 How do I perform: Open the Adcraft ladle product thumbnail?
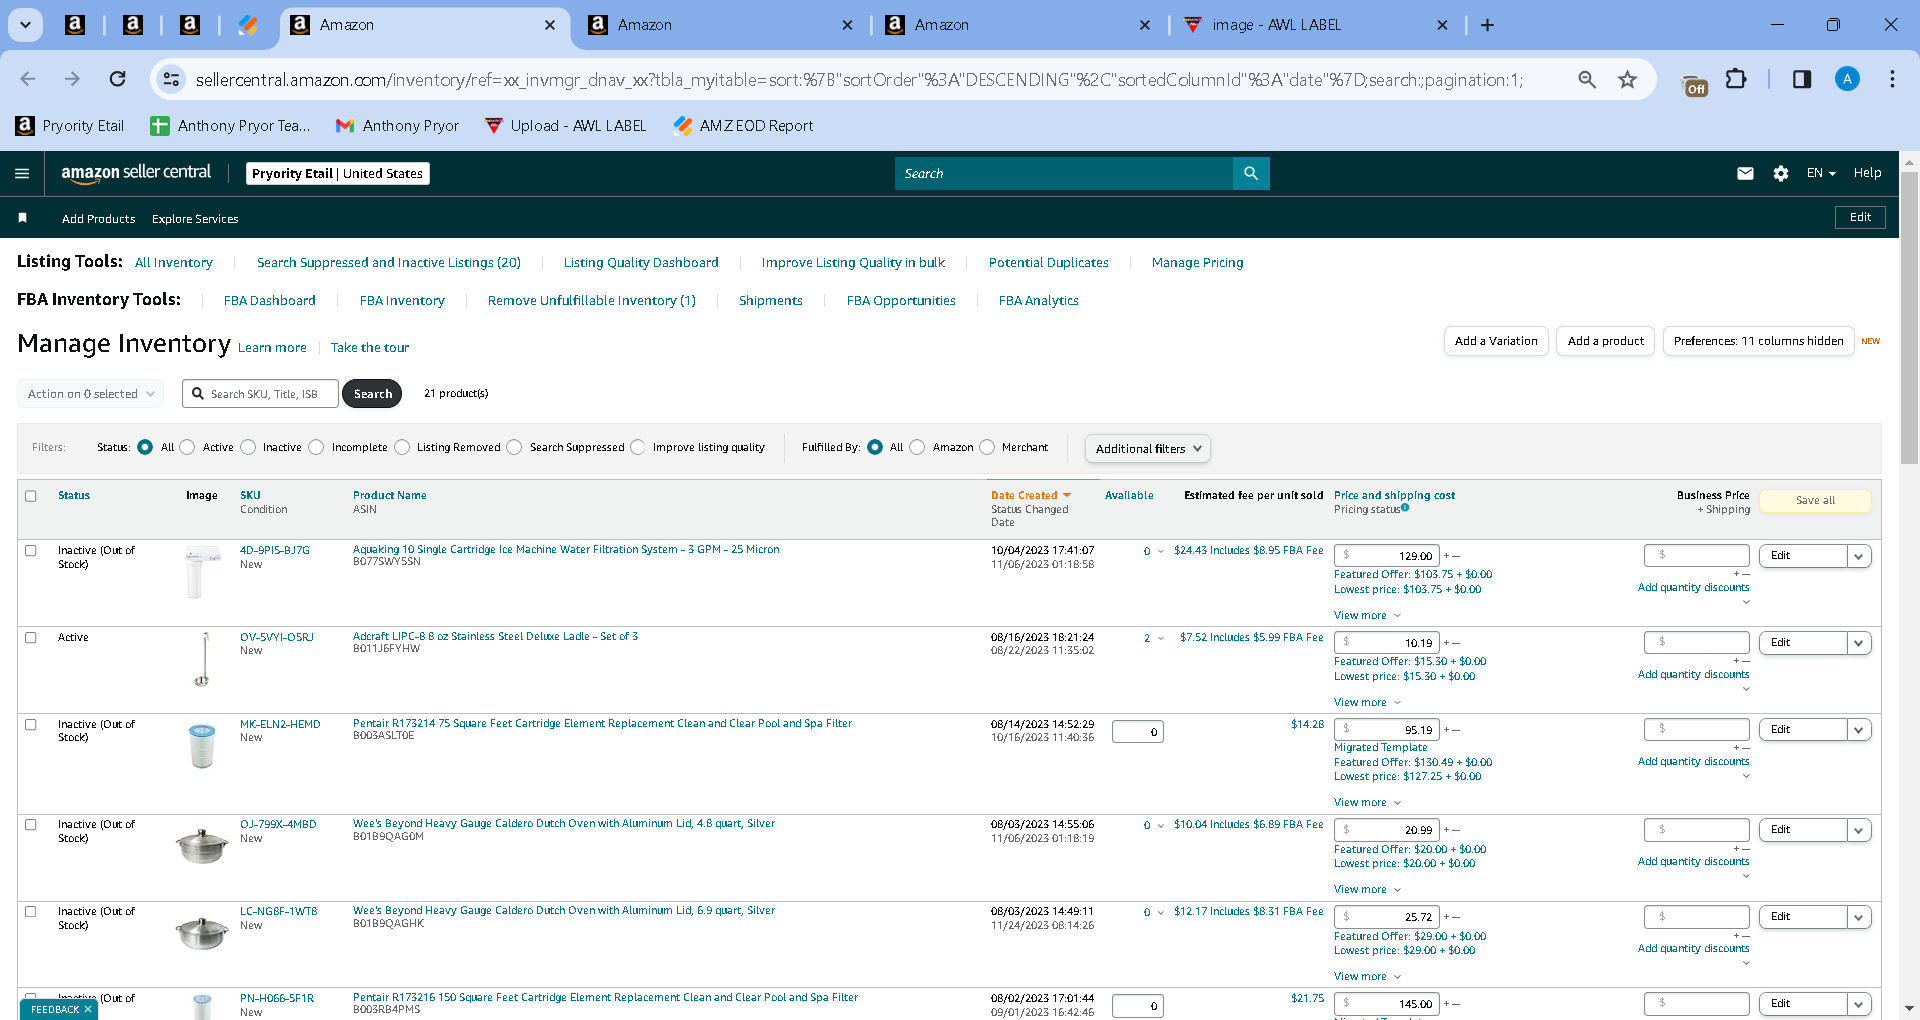[202, 659]
